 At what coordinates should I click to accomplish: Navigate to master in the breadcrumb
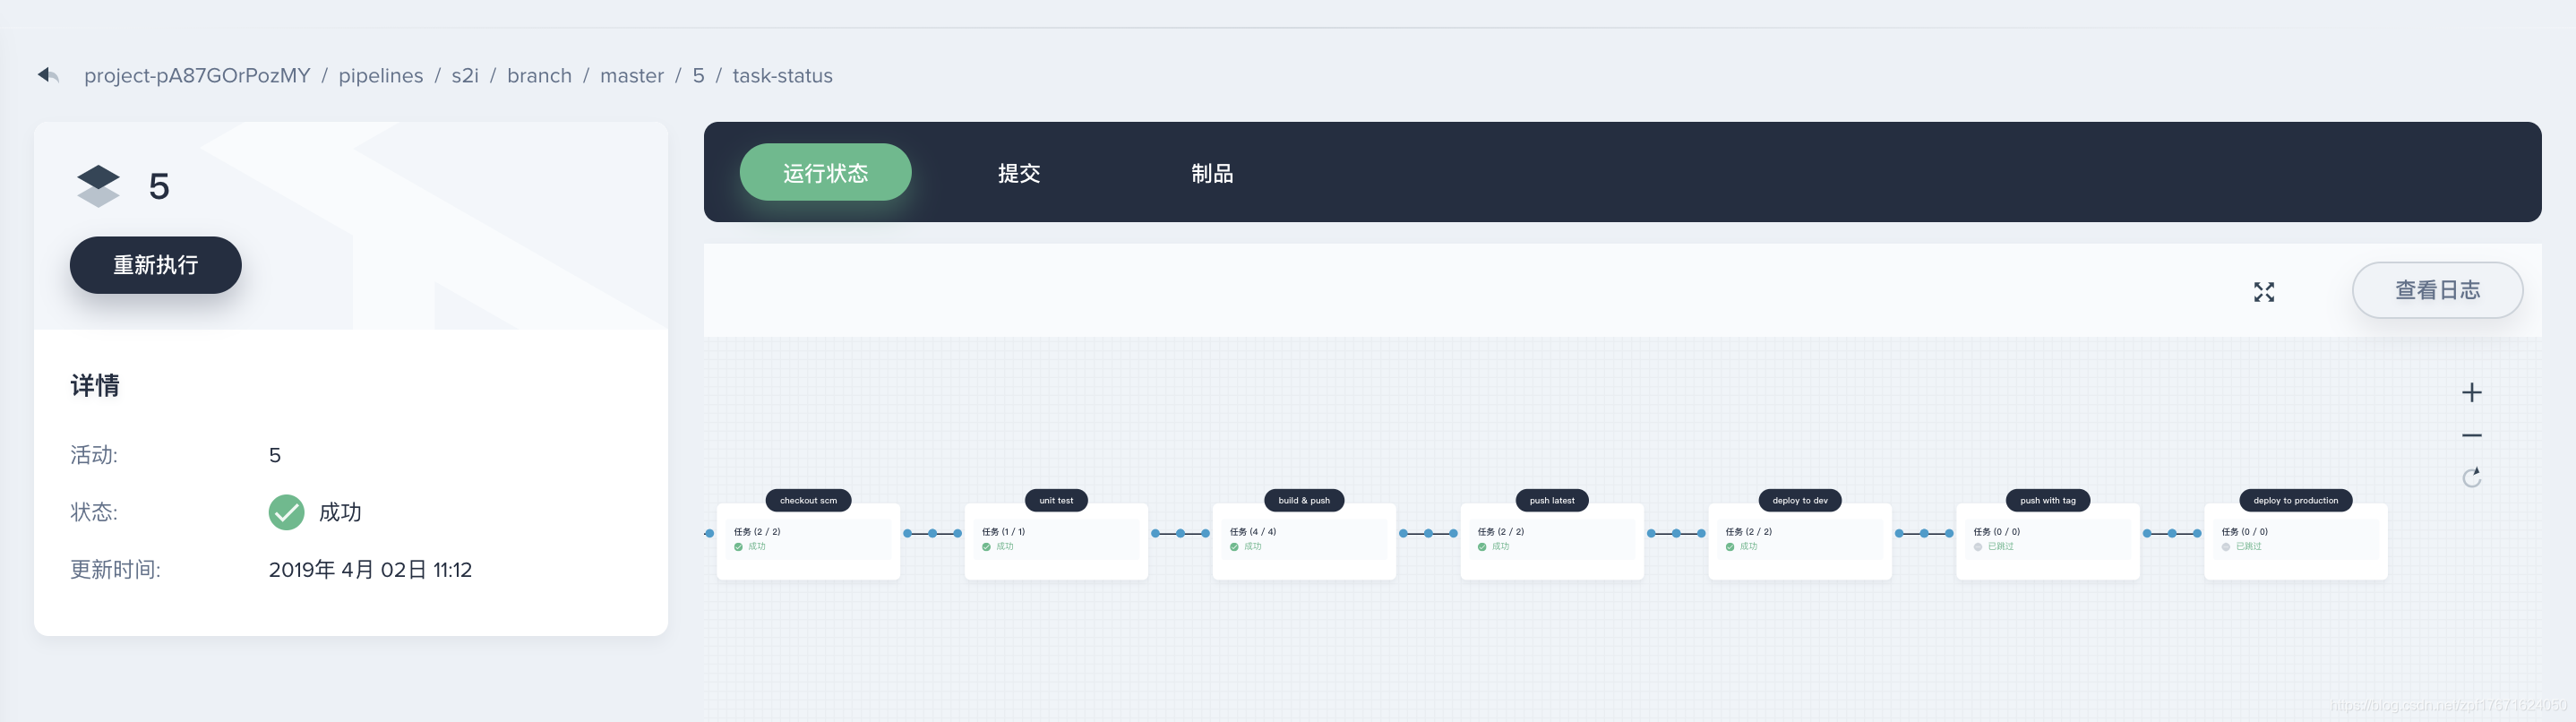[x=632, y=76]
